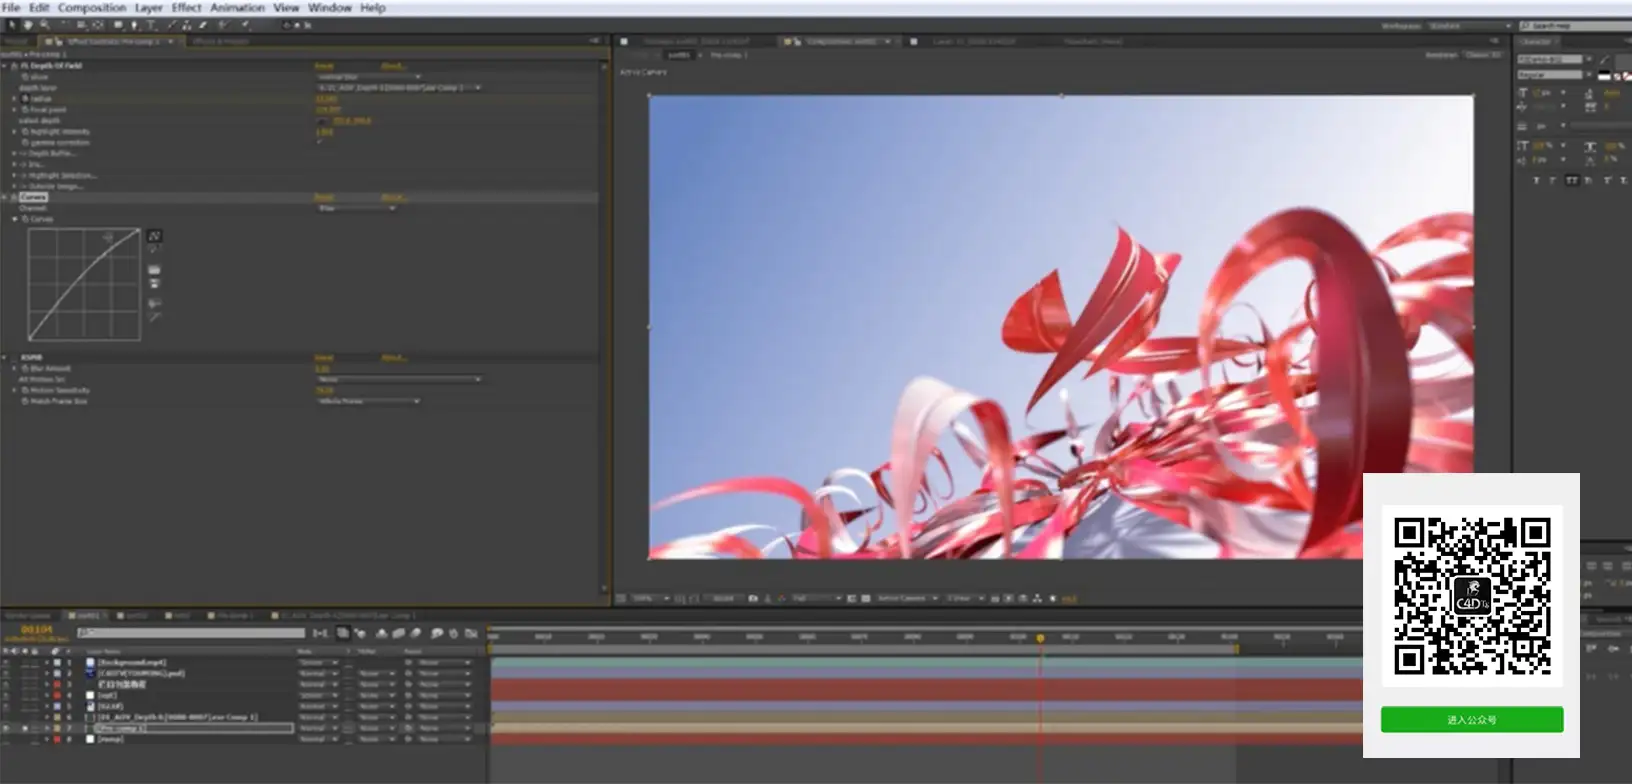Click the show channel color icon
The image size is (1632, 784).
point(781,598)
